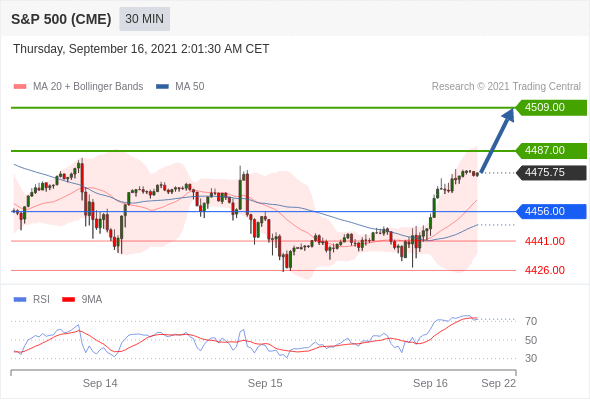
Task: Click the RSI 70 level label
Action: pyautogui.click(x=531, y=321)
